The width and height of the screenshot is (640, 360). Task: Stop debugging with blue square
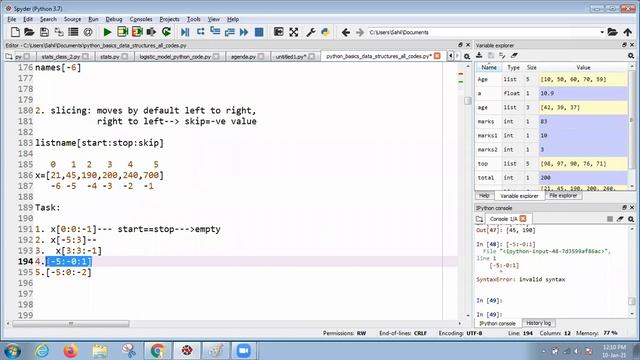point(259,32)
